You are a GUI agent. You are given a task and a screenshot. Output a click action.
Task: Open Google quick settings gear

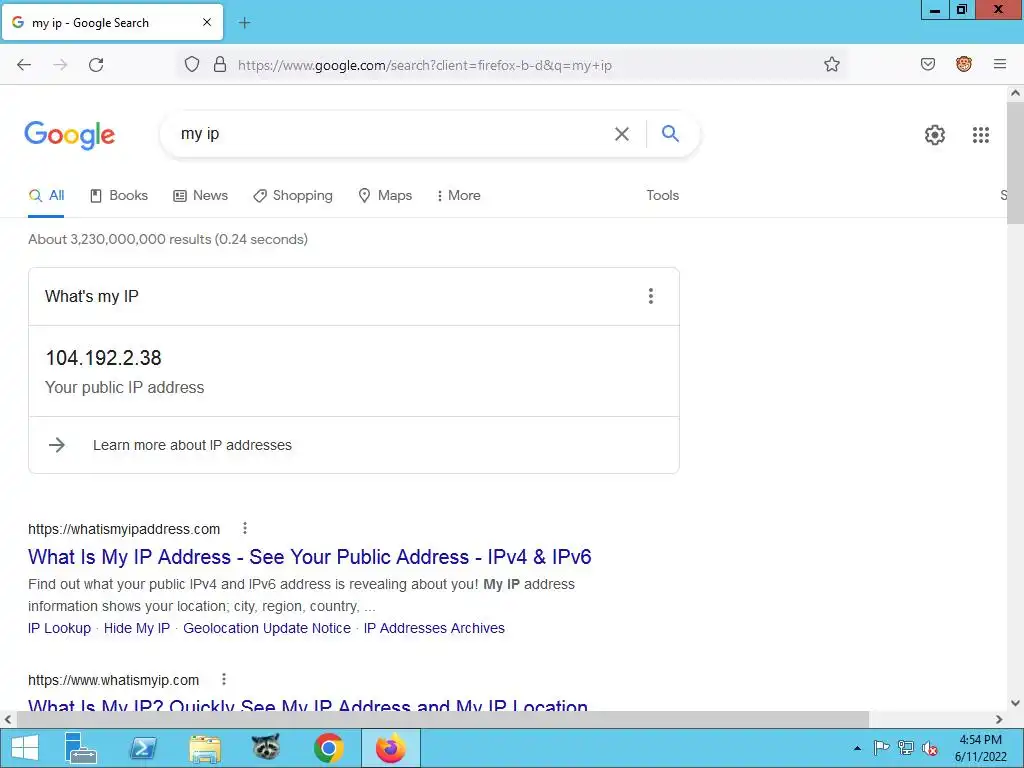point(935,135)
